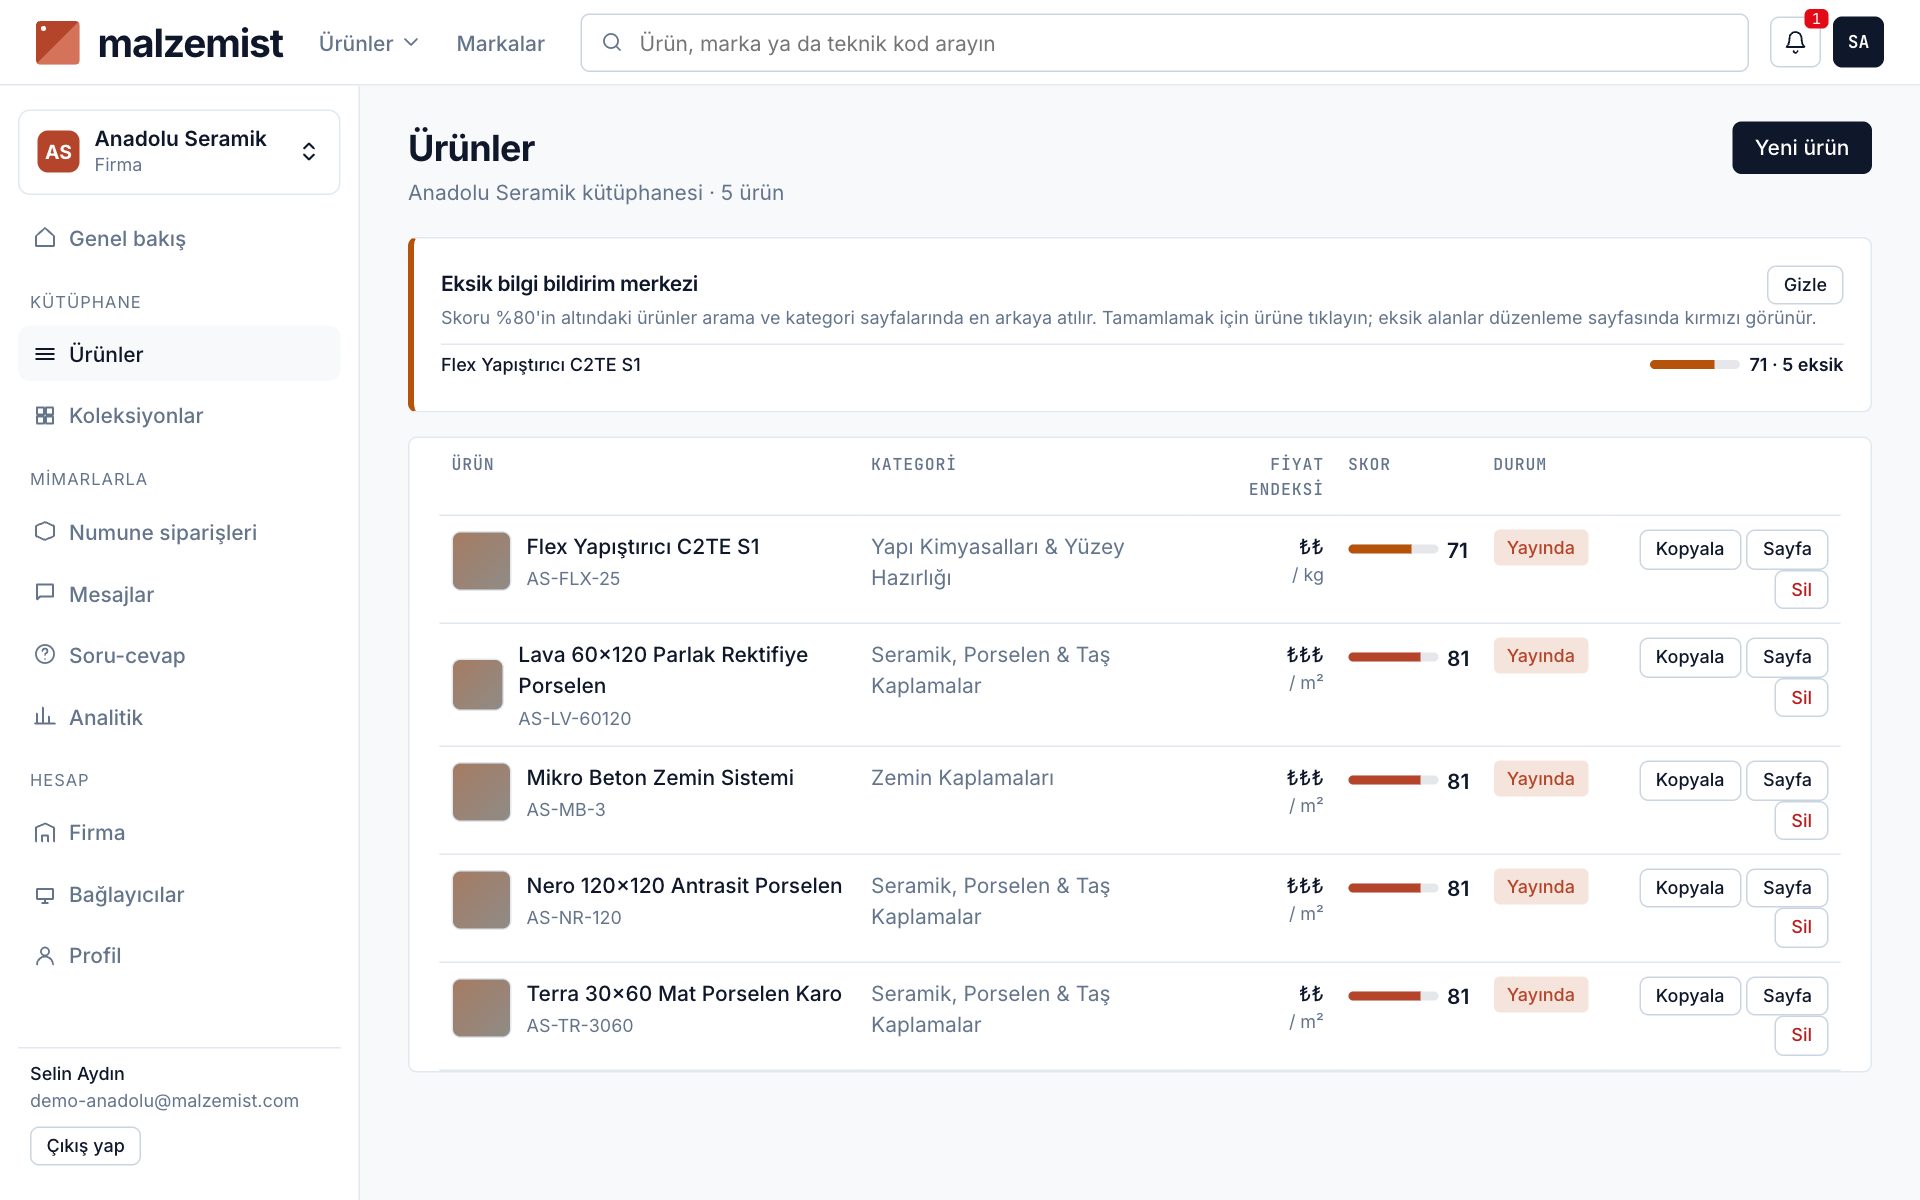Viewport: 1920px width, 1200px height.
Task: Click the search magnifier icon
Action: (x=612, y=42)
